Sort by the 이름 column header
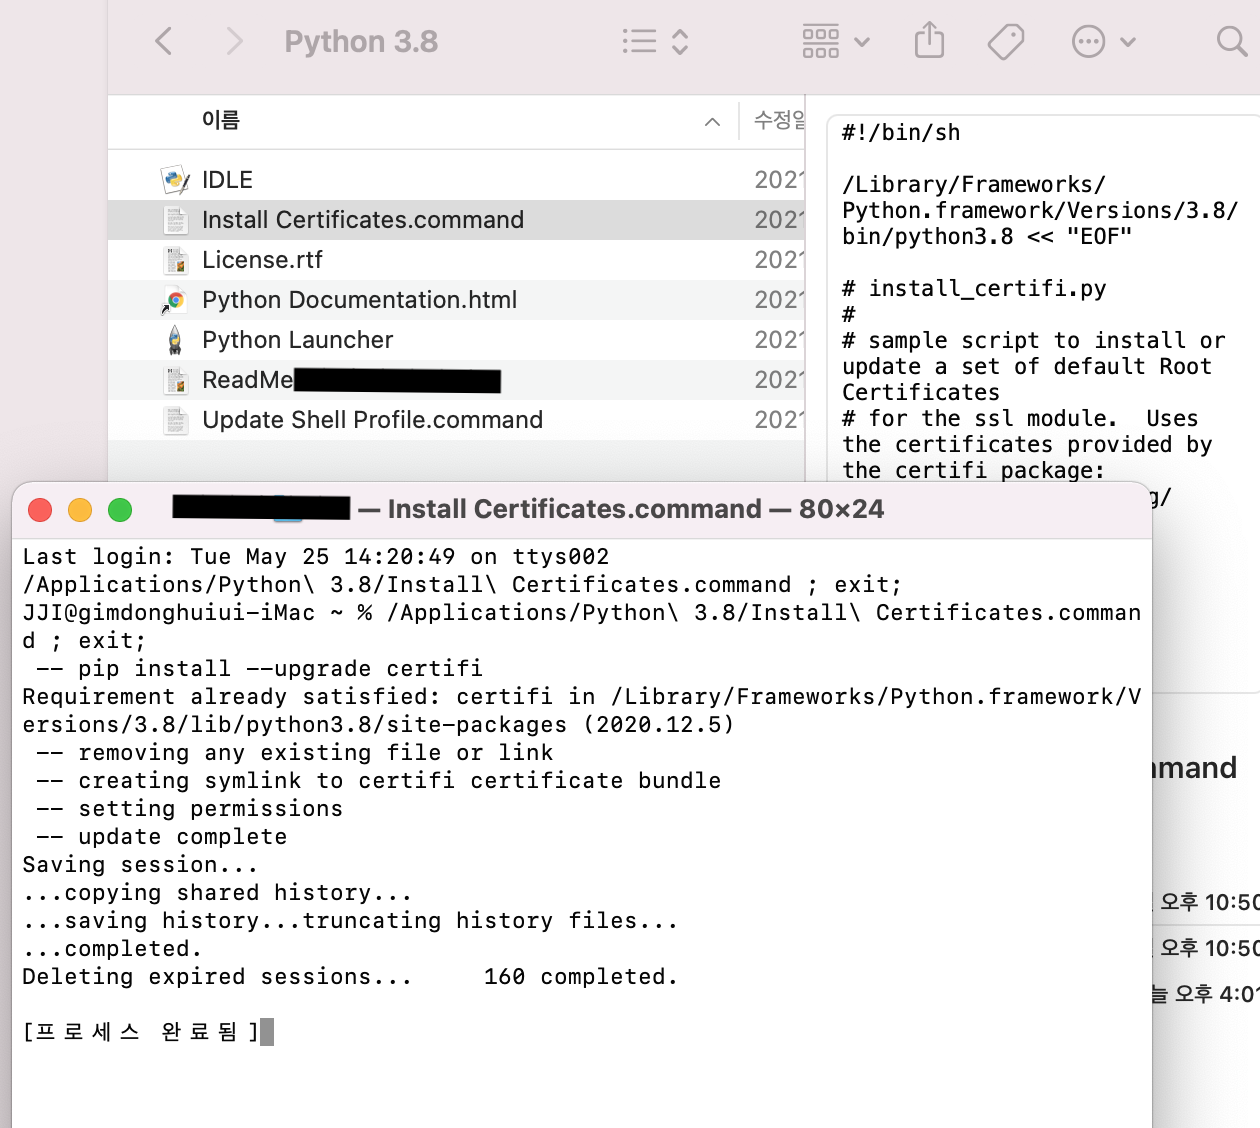Viewport: 1260px width, 1128px height. [221, 120]
